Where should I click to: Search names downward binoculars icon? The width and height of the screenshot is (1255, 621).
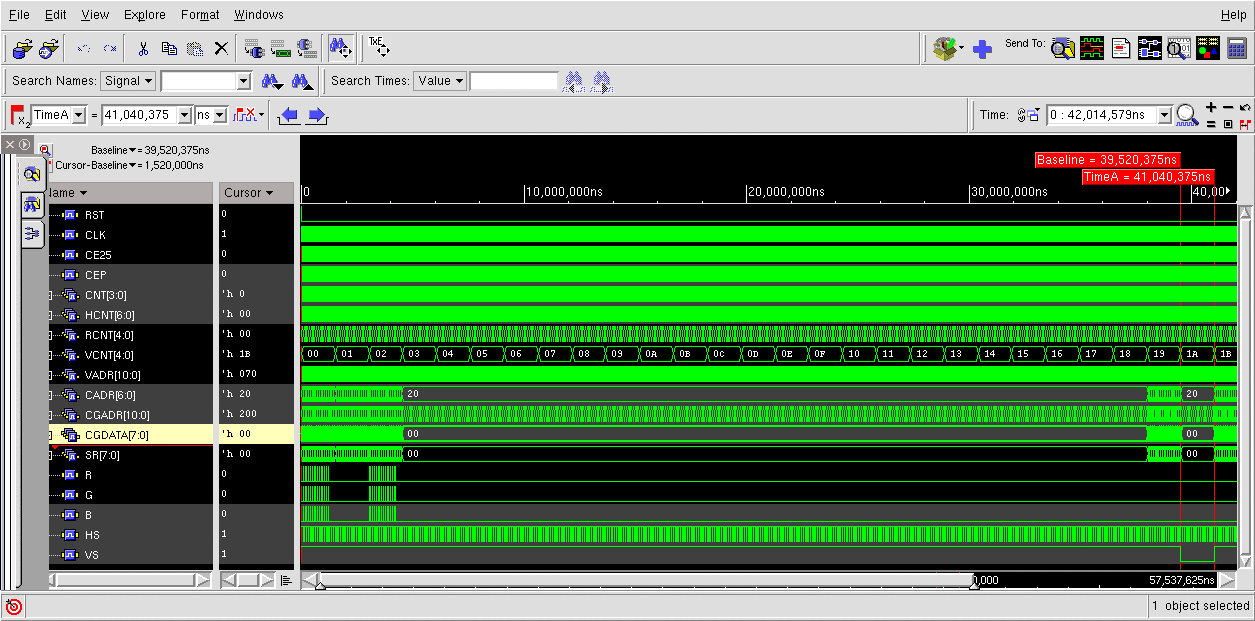point(271,81)
